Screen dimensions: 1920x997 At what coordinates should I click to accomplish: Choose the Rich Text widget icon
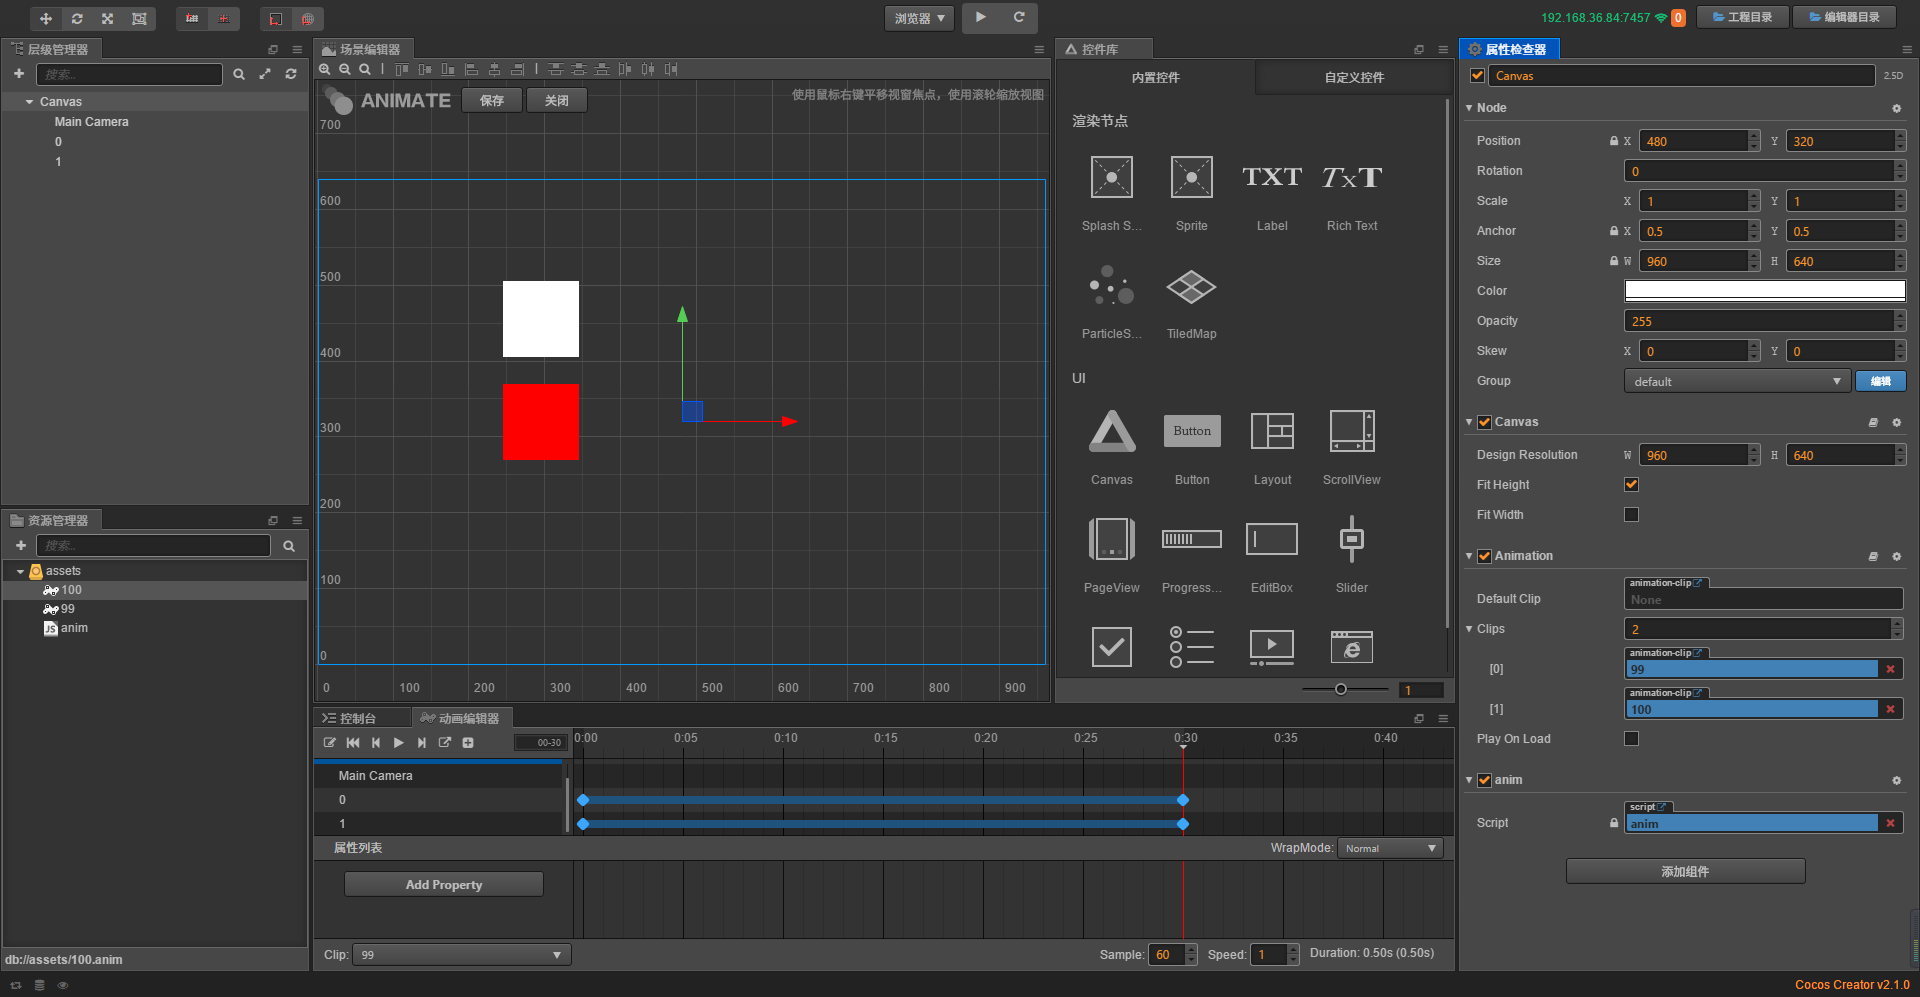click(1352, 178)
